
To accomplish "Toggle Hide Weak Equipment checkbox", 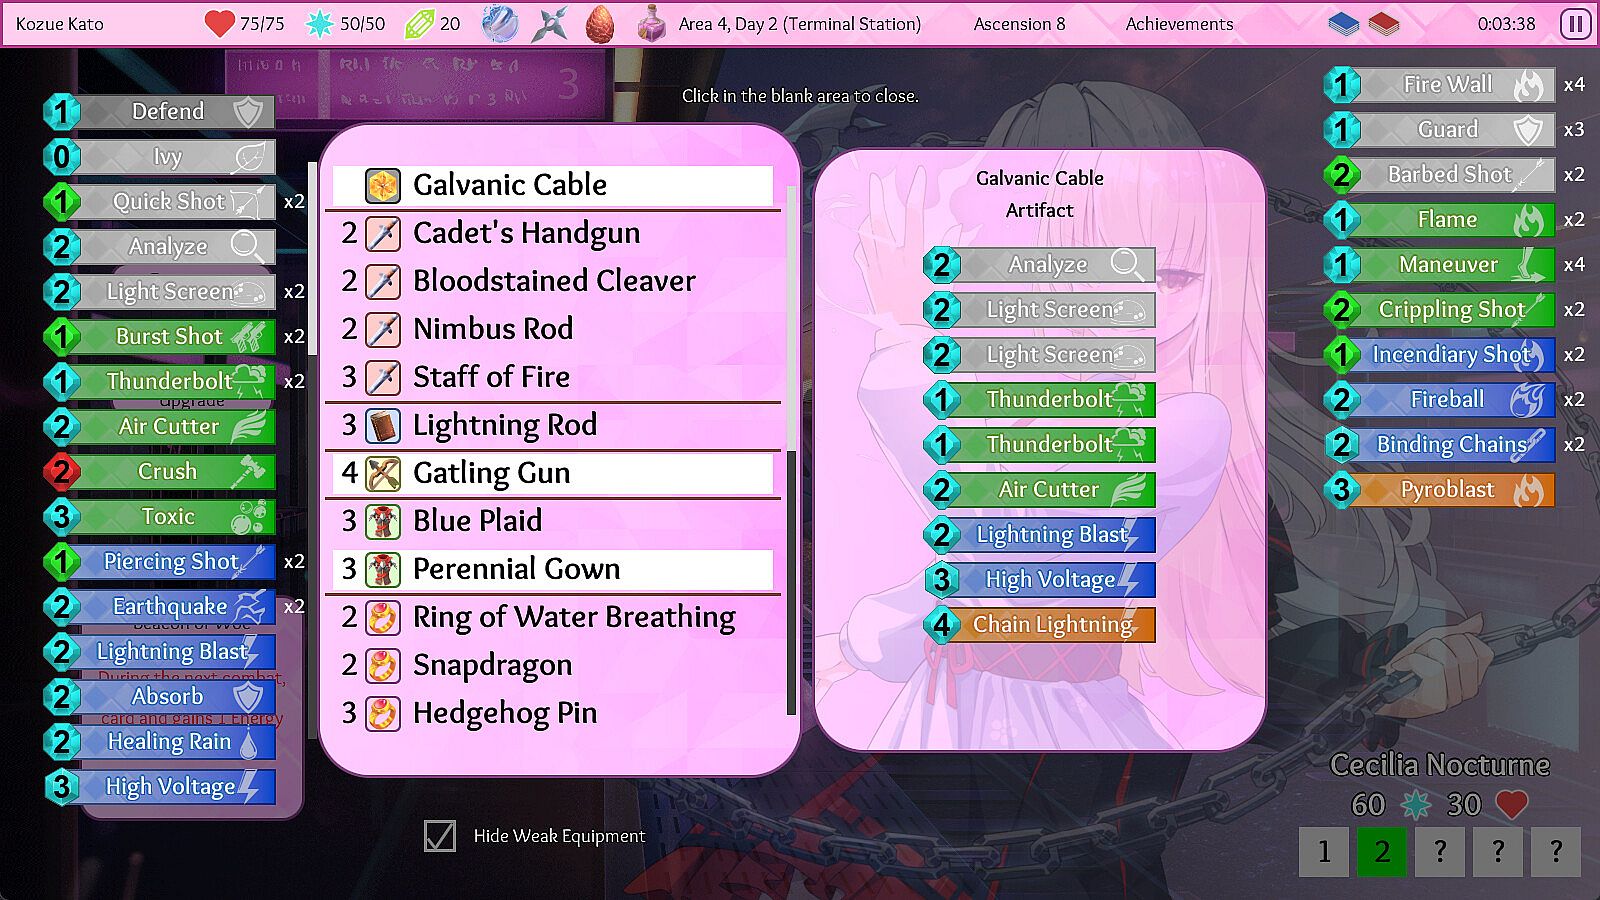I will pyautogui.click(x=440, y=836).
